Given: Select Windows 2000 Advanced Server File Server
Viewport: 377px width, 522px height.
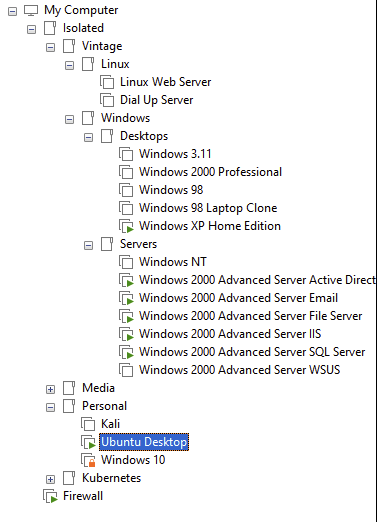Looking at the screenshot, I should tap(251, 316).
